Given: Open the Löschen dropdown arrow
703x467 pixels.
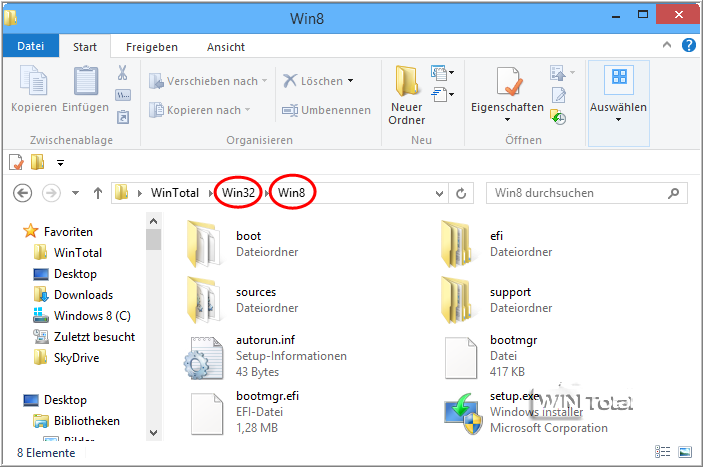Looking at the screenshot, I should pos(351,81).
